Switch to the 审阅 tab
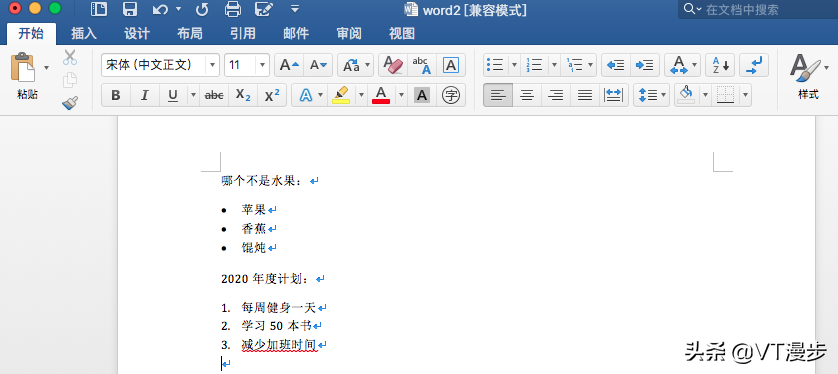 point(349,34)
